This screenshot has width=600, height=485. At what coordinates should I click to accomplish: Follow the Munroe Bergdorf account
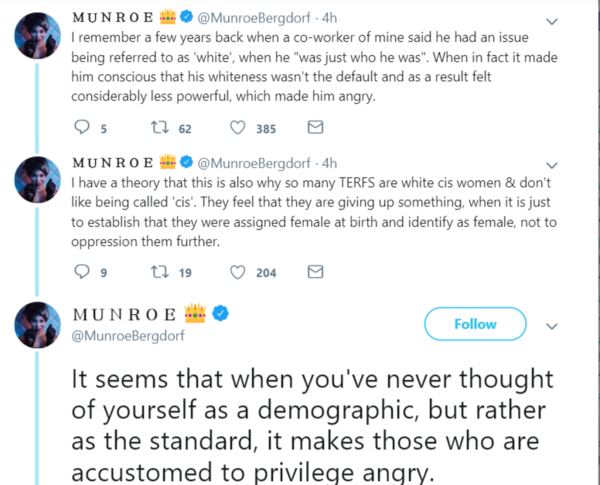click(x=475, y=324)
